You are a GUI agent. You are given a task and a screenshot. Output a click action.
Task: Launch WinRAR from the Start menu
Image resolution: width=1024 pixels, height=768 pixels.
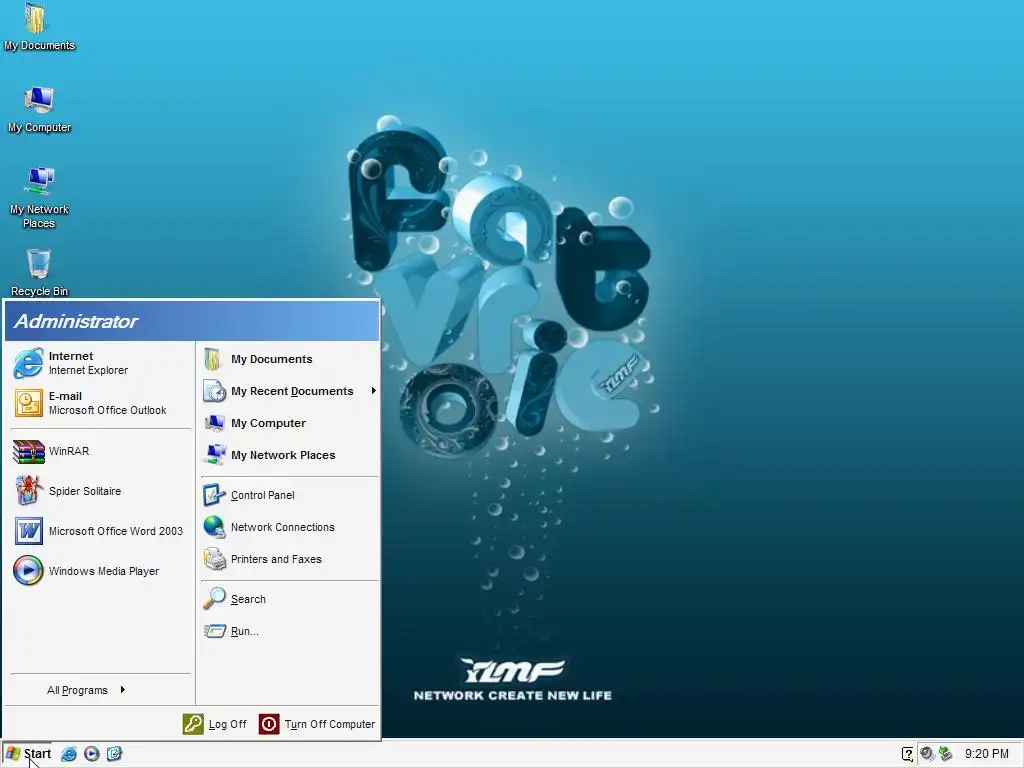pos(101,451)
